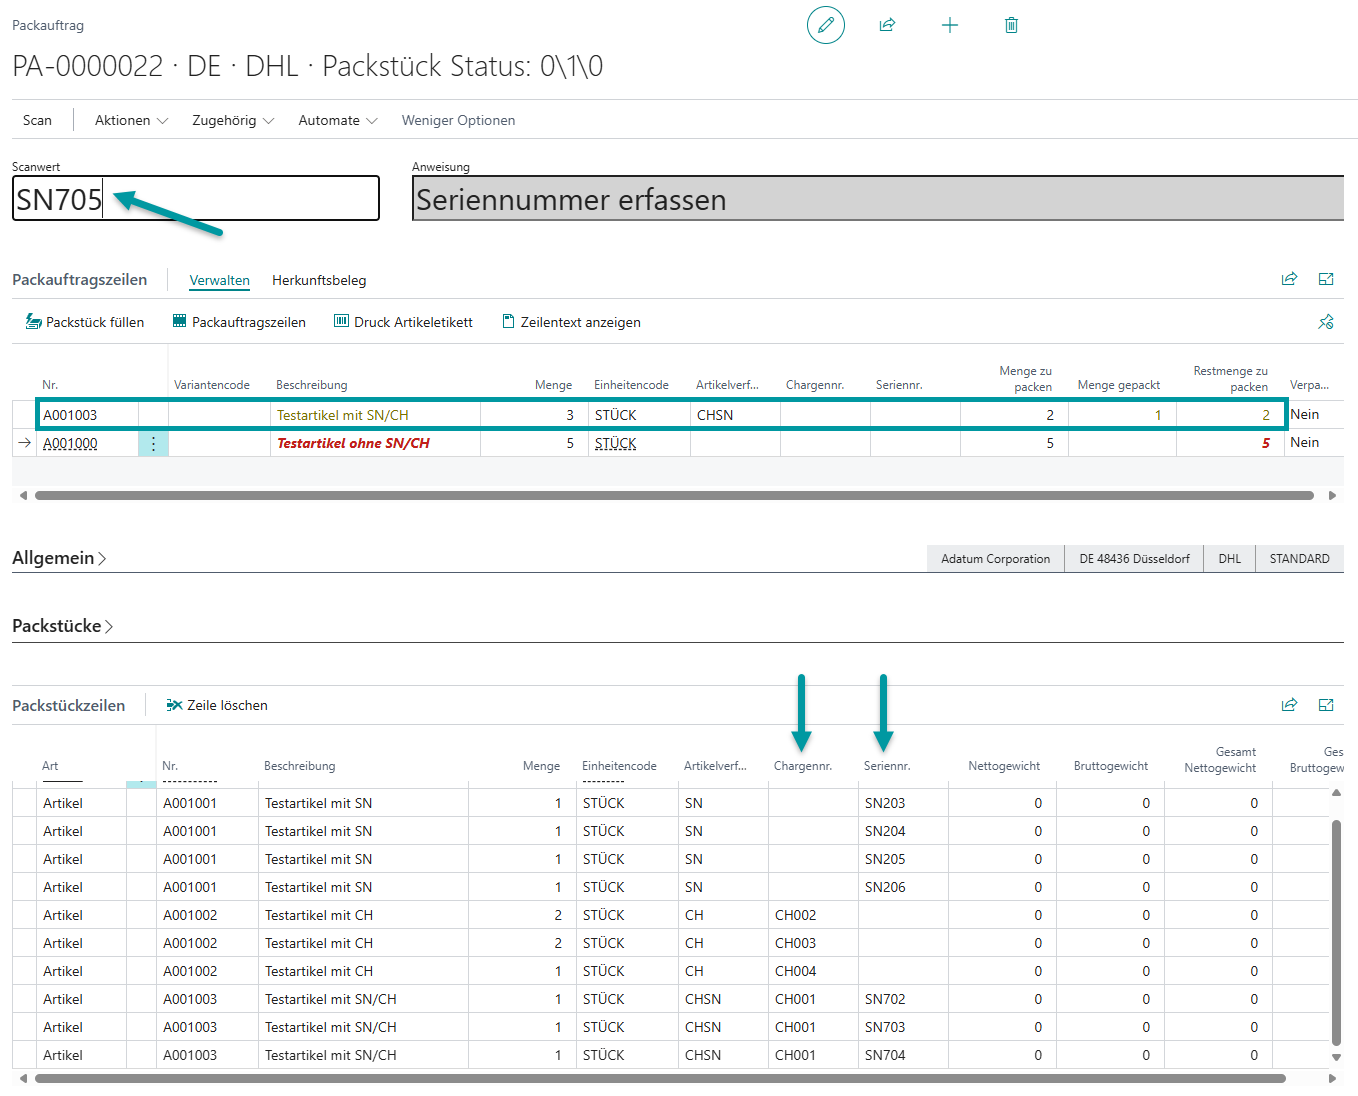Screen dimensions: 1358x1096
Task: Click the plus icon to create new
Action: pyautogui.click(x=950, y=25)
